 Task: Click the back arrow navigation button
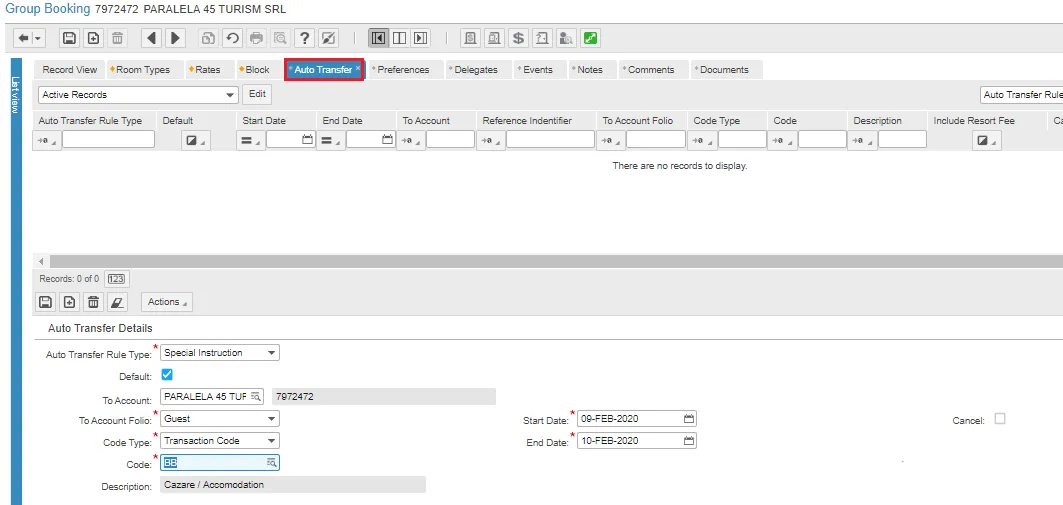[x=23, y=38]
